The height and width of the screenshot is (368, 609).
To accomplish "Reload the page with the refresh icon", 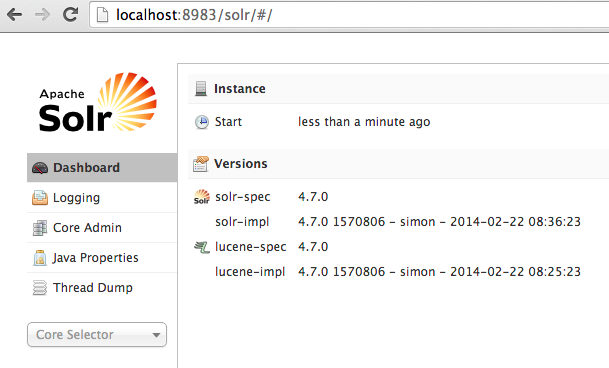I will pyautogui.click(x=70, y=15).
